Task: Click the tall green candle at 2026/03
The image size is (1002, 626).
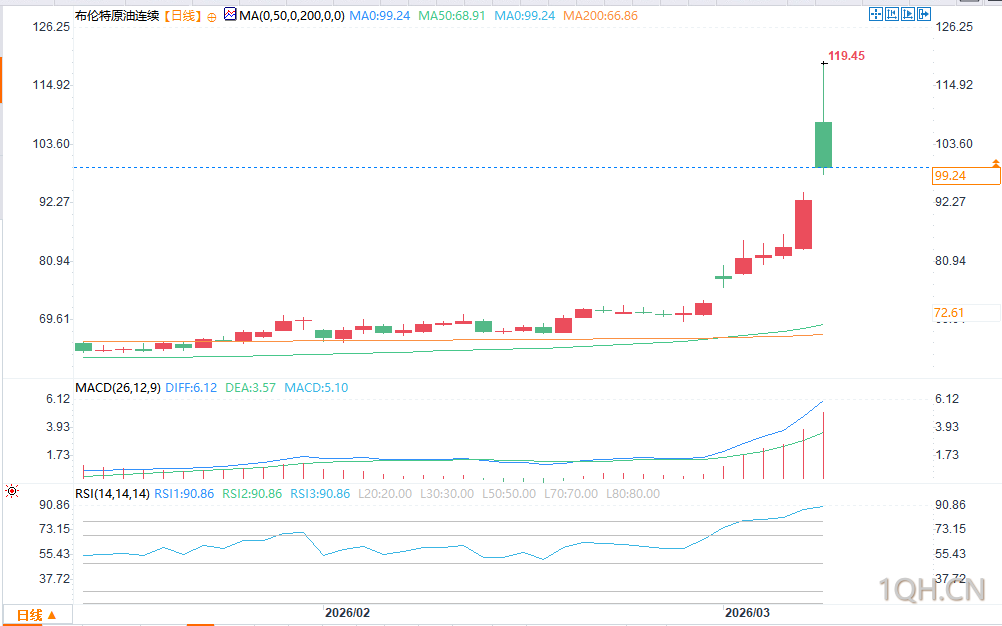Action: pyautogui.click(x=824, y=144)
